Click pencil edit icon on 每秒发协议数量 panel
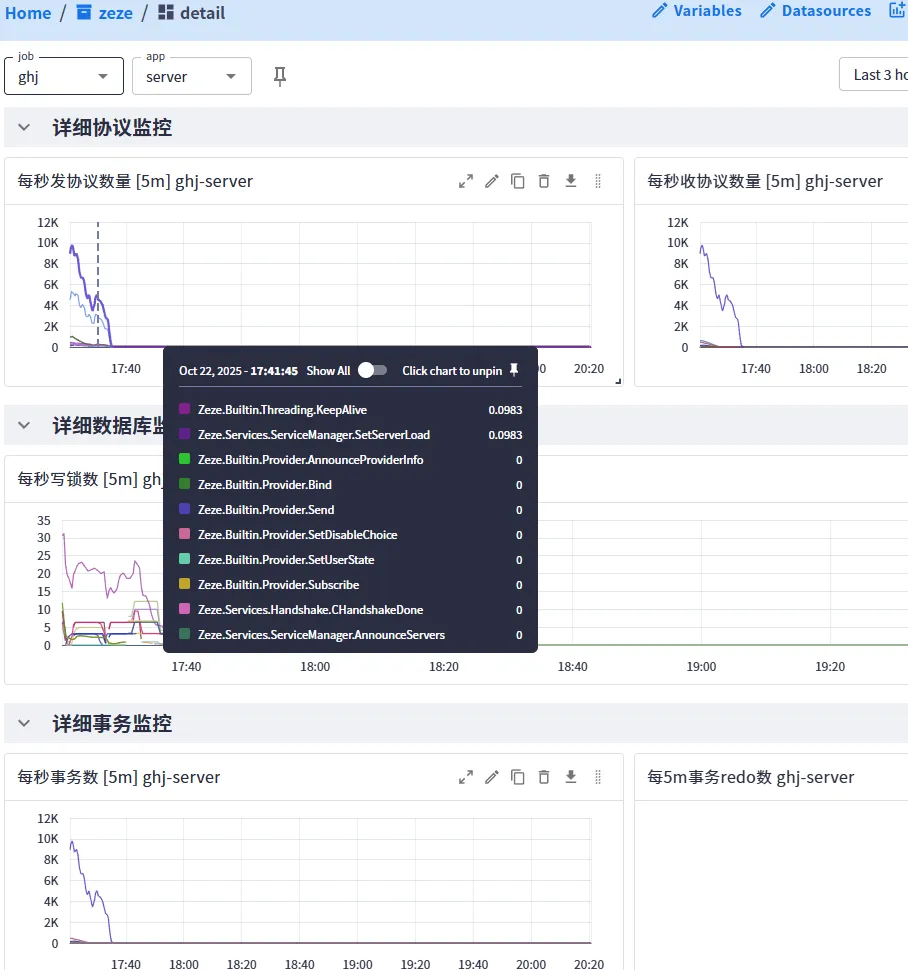 pyautogui.click(x=492, y=181)
